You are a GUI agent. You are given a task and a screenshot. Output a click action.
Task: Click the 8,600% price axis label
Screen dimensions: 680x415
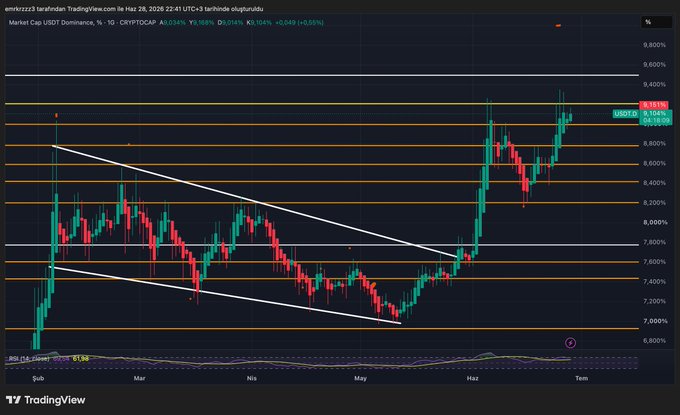click(x=654, y=163)
